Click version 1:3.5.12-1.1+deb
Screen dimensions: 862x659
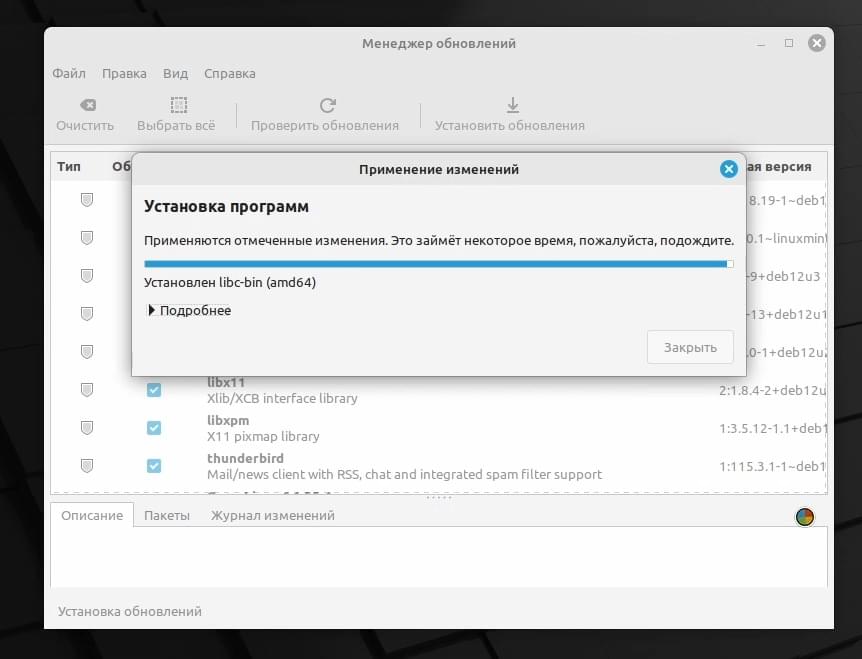coord(772,428)
